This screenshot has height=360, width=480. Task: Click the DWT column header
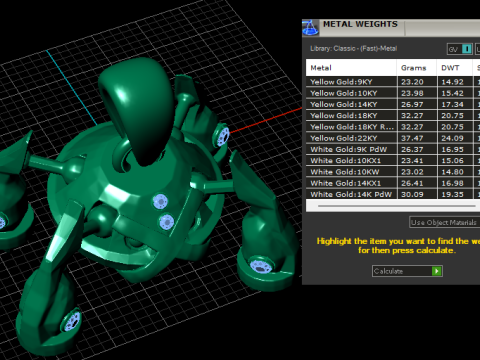click(455, 68)
